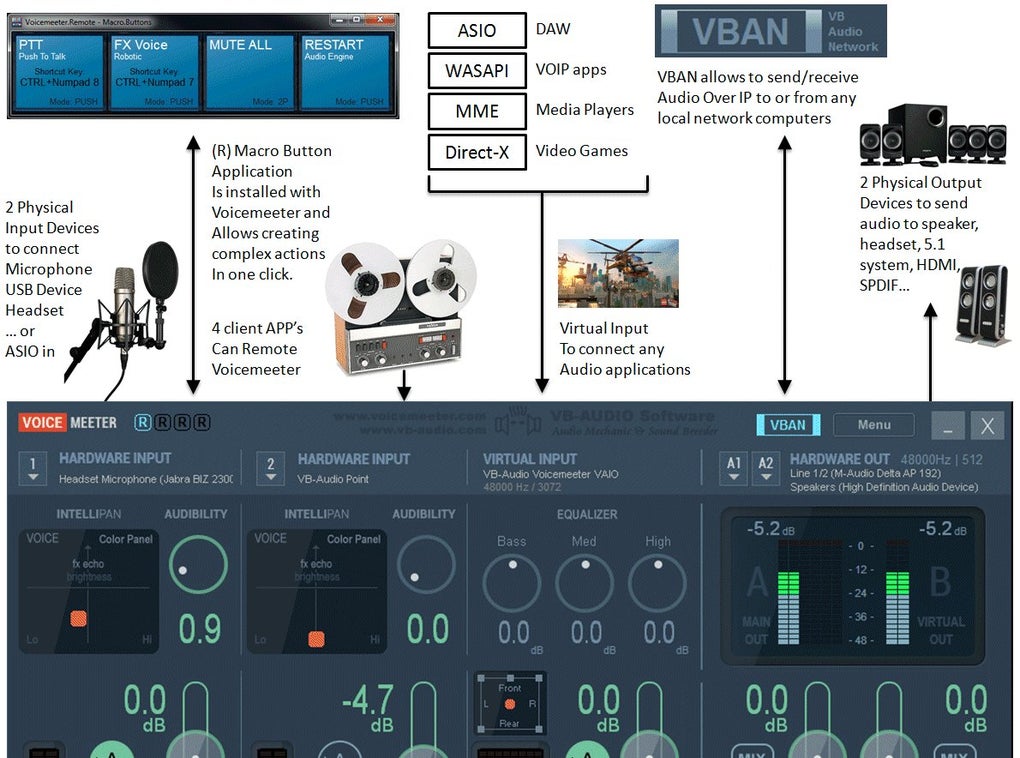Click the helicopter video game thumbnail

click(x=618, y=273)
